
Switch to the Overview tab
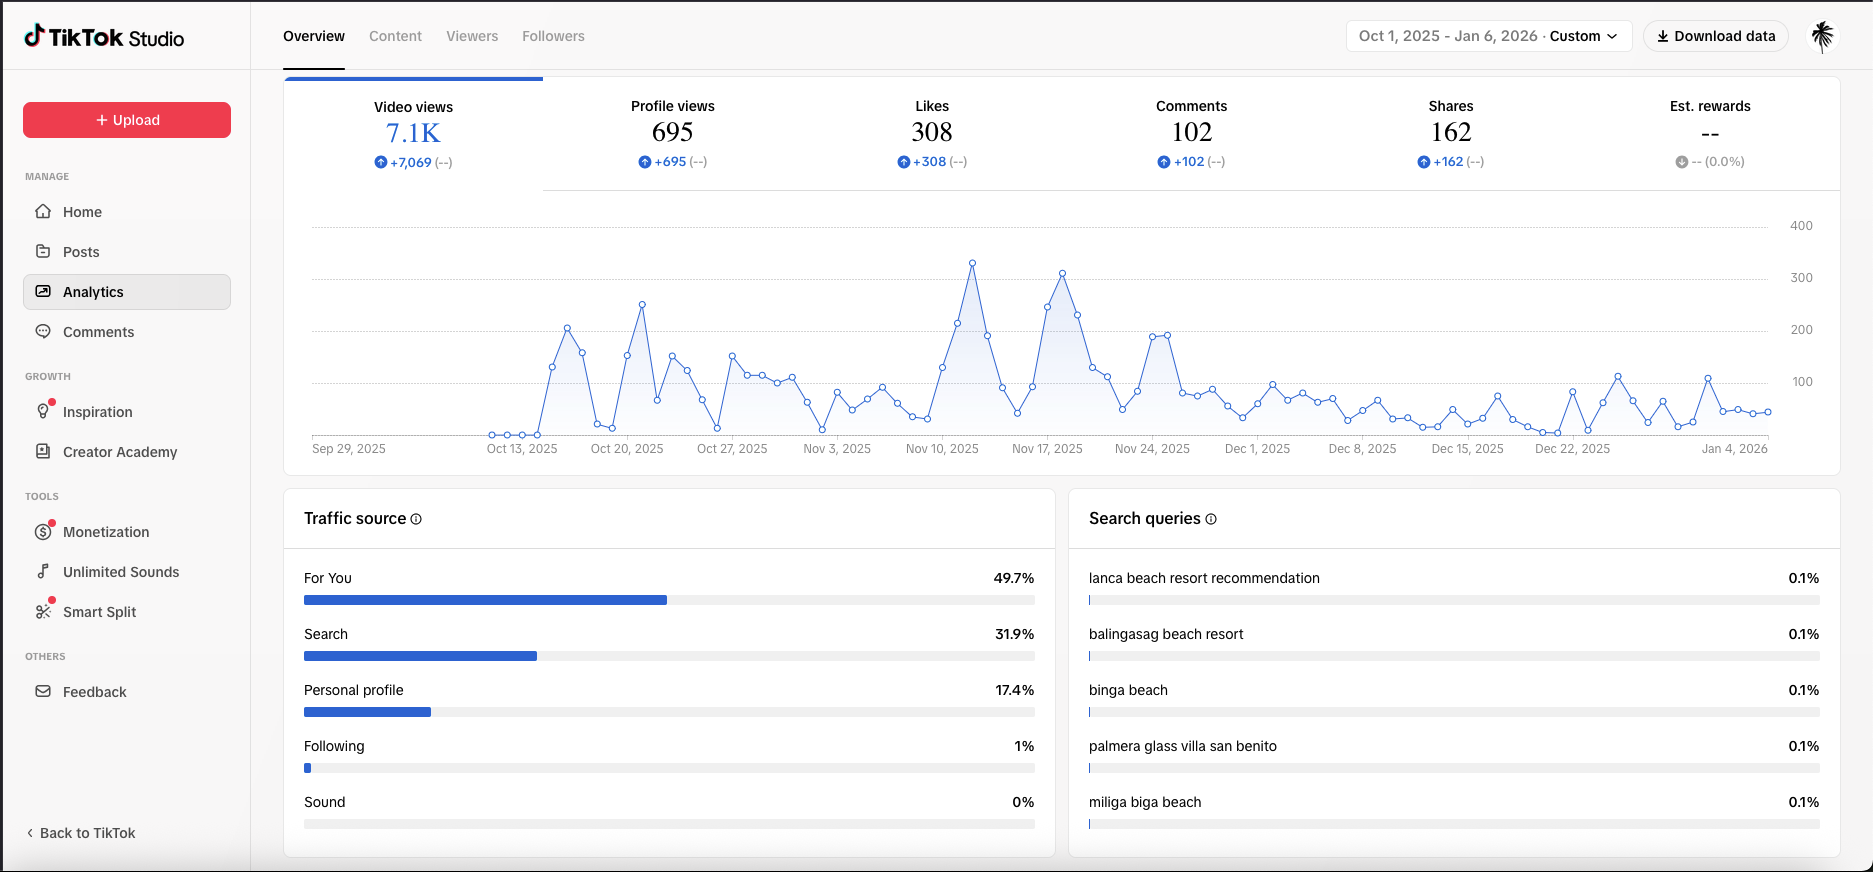(314, 36)
